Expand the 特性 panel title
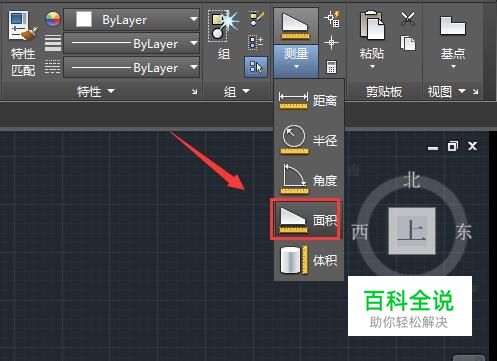 click(x=95, y=91)
